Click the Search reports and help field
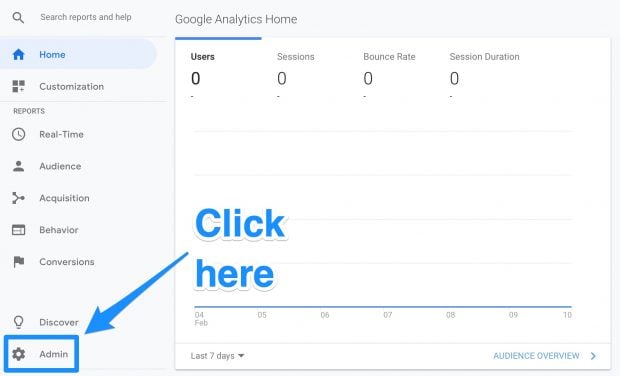The width and height of the screenshot is (620, 376). tap(86, 17)
